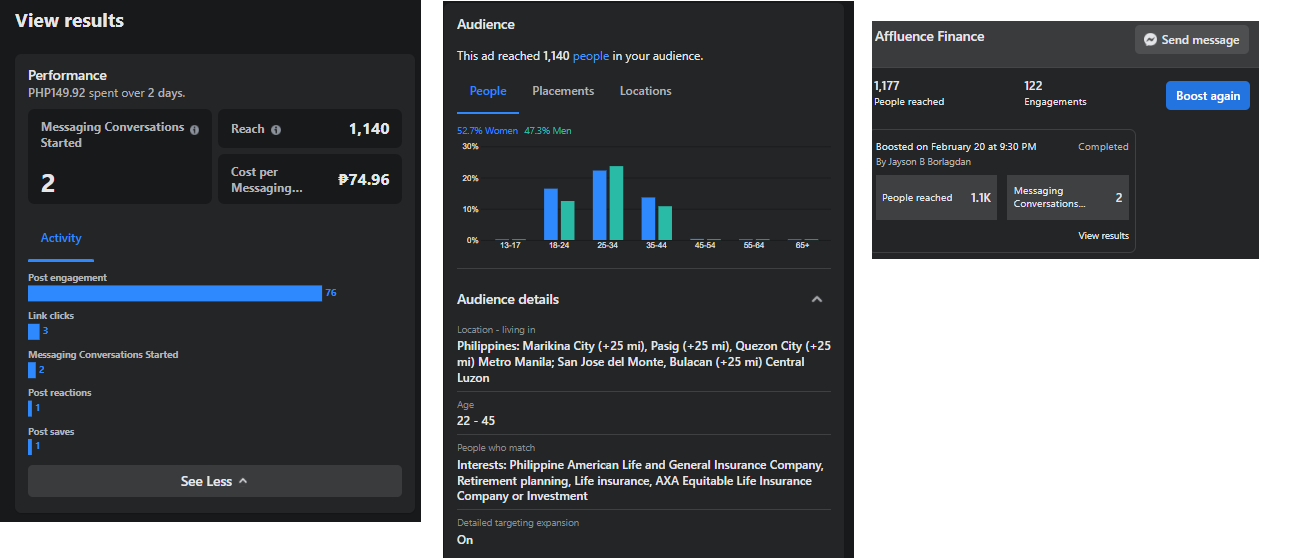Collapse the Audience details section chevron
Screen dimensions: 1294x558
(x=817, y=299)
